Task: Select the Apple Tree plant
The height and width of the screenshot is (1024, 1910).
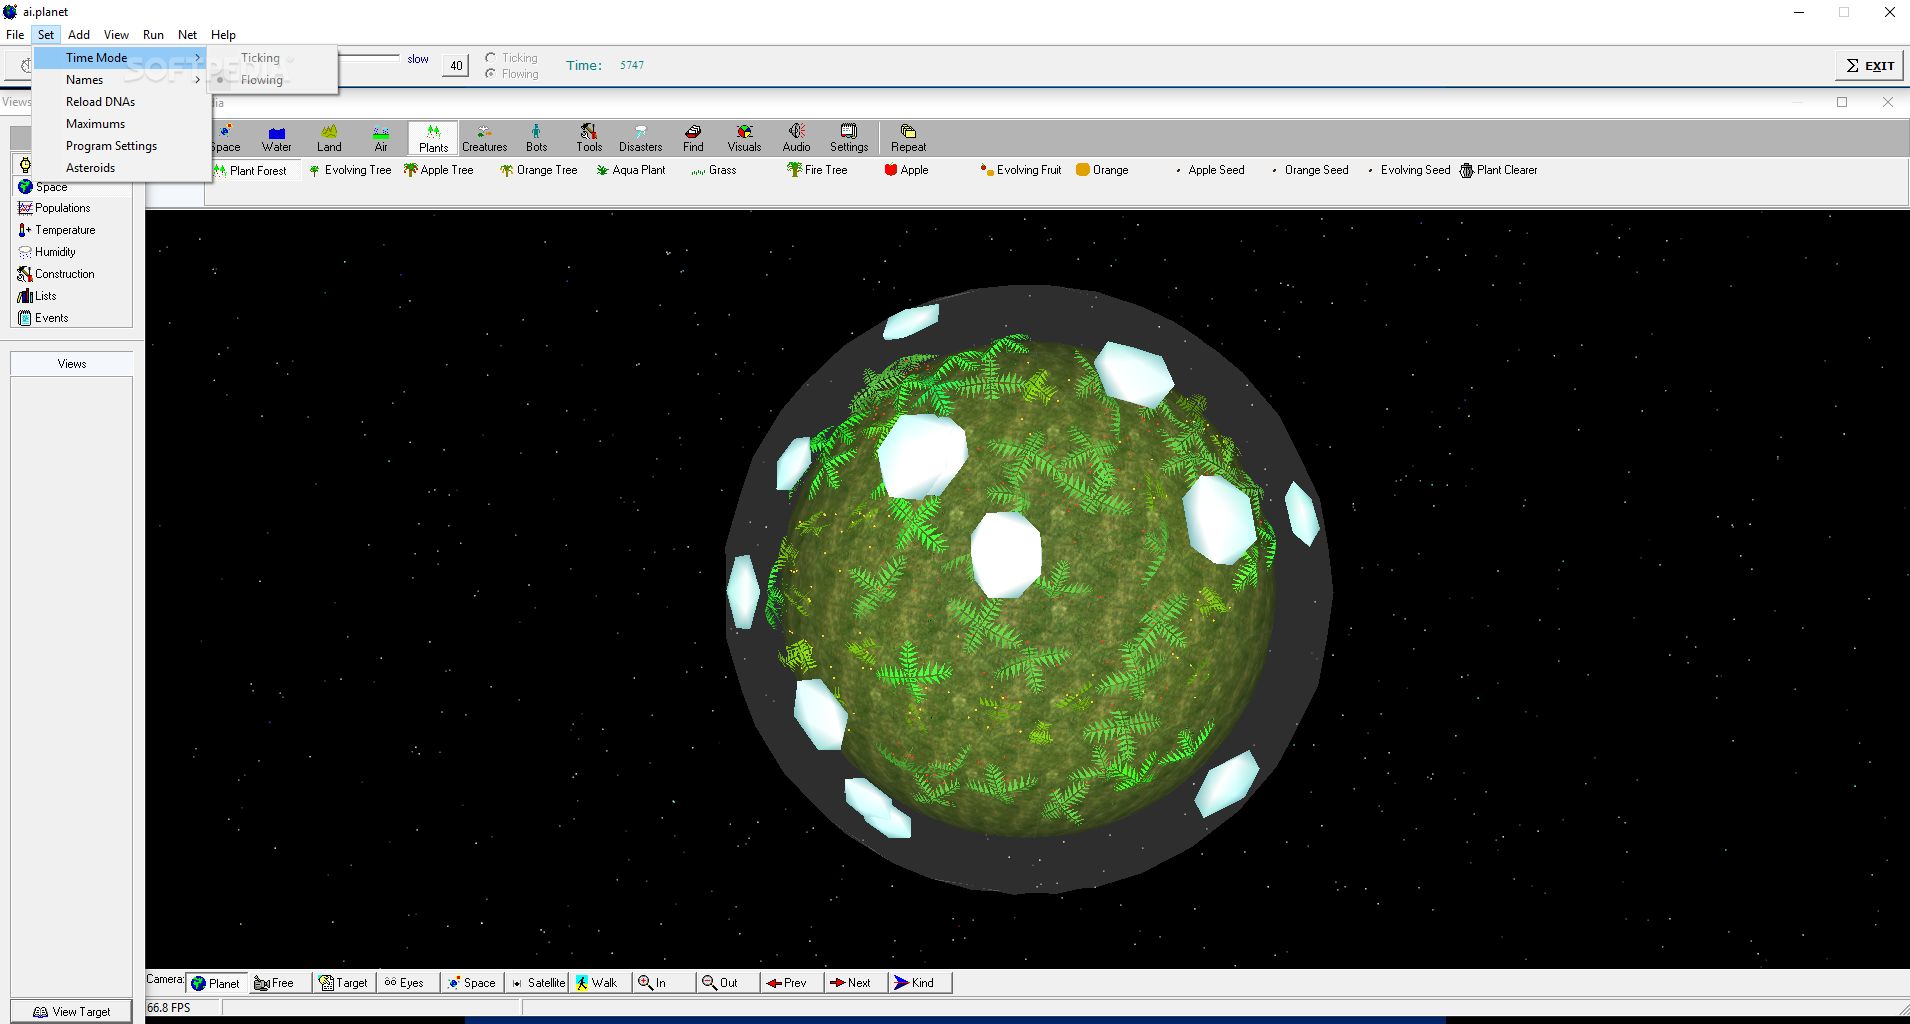Action: point(439,171)
